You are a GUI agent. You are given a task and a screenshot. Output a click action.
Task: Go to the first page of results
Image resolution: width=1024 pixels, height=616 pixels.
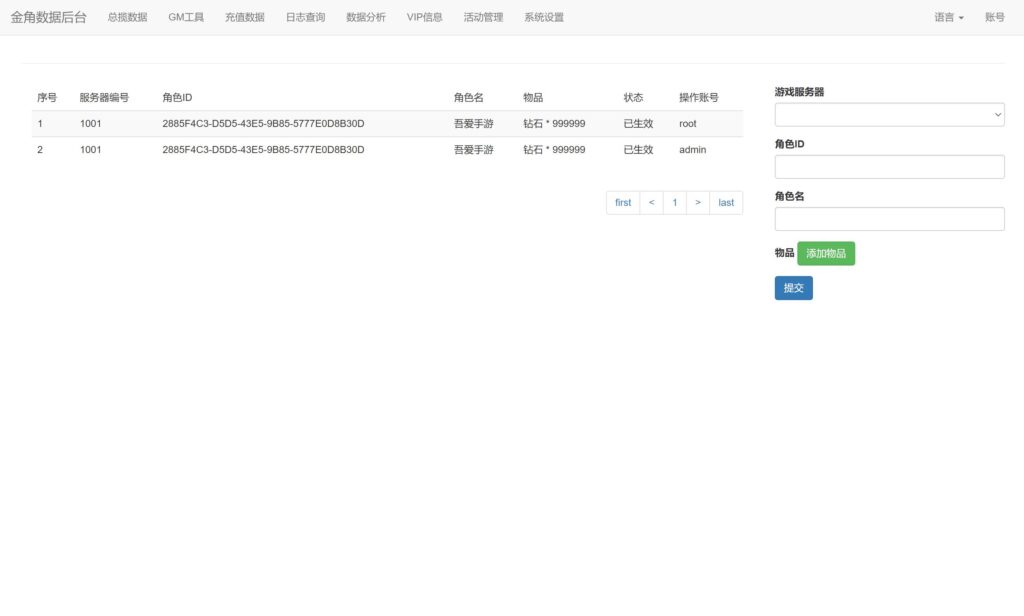tap(622, 202)
